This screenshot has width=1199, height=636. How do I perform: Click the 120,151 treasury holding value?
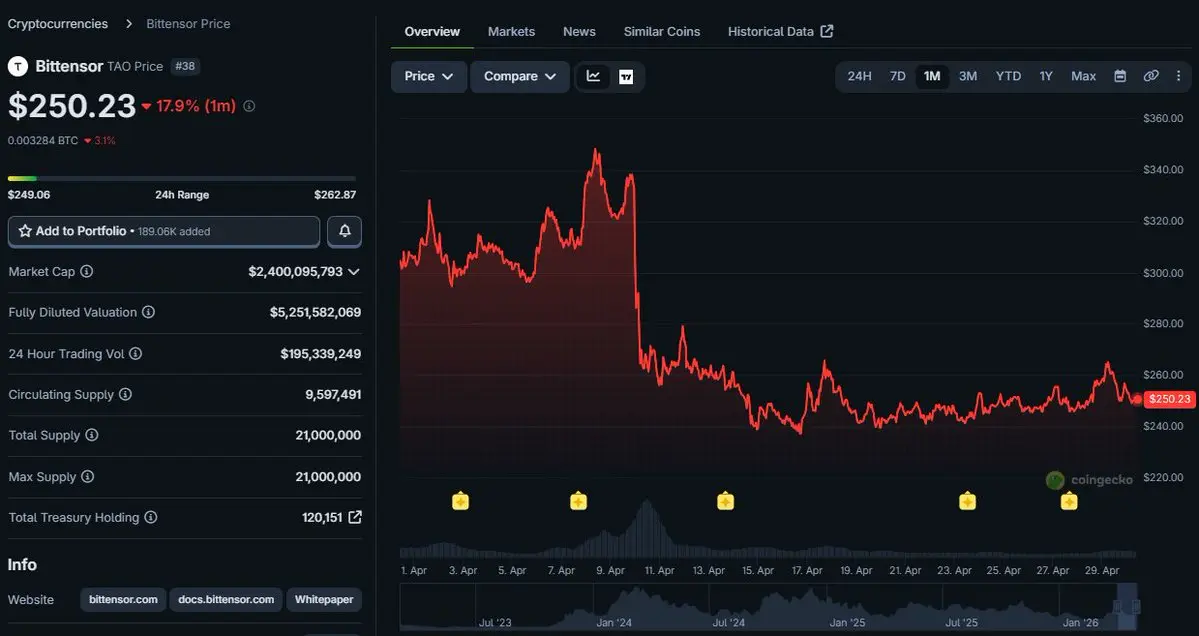click(x=322, y=518)
